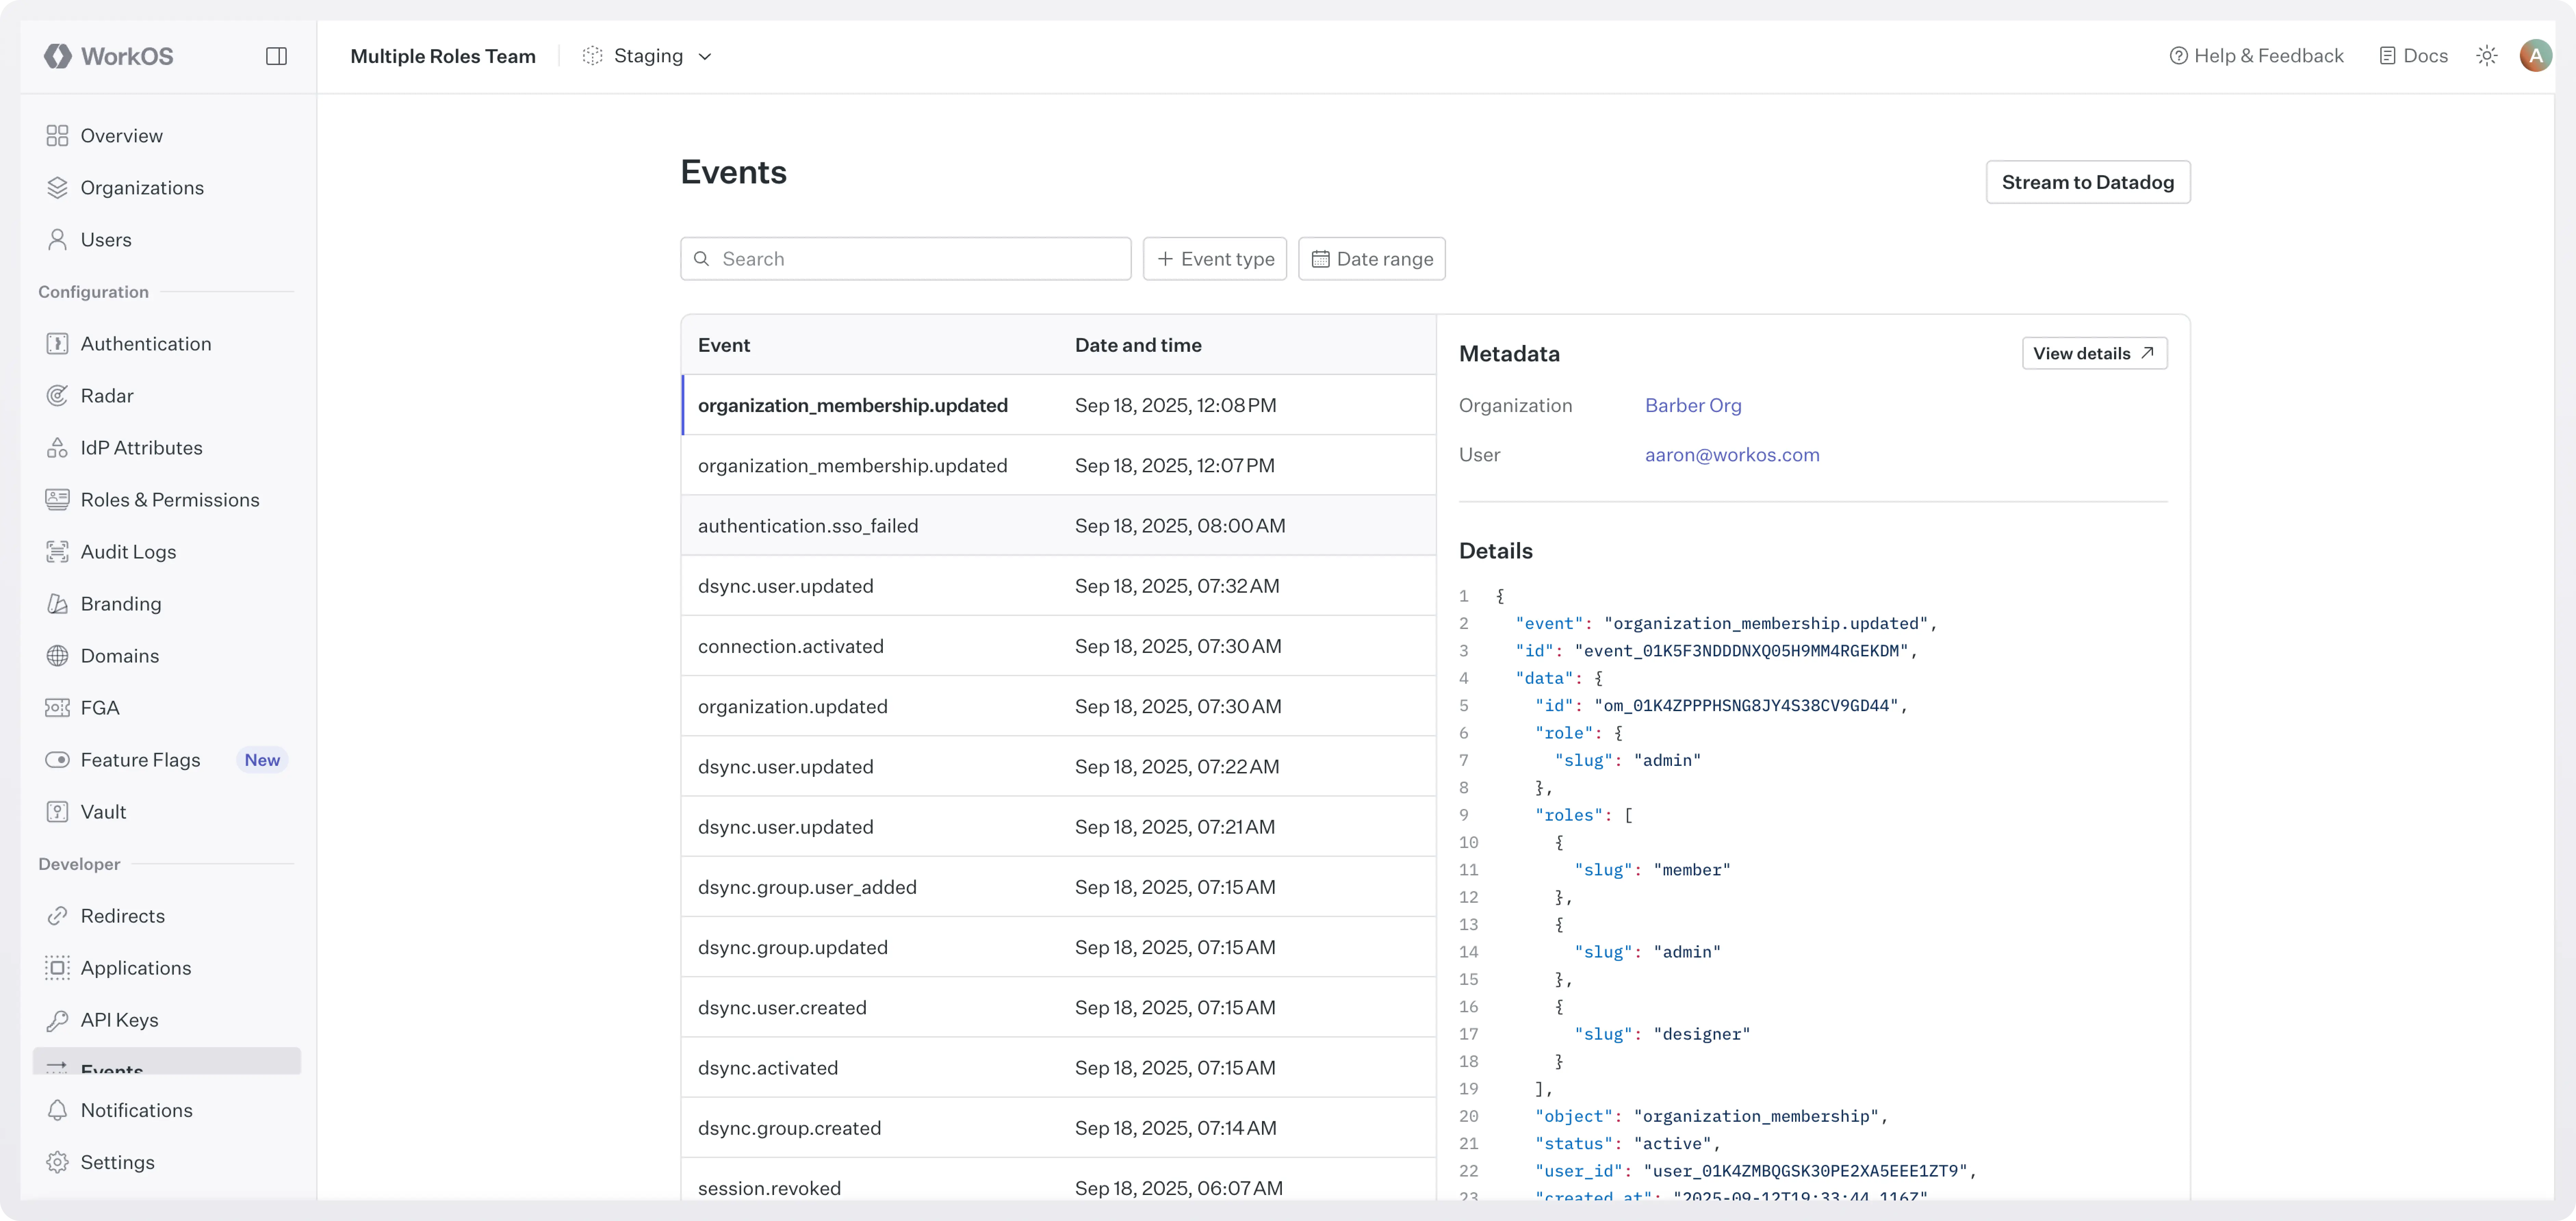
Task: Select the connection.activated event row
Action: coord(1059,646)
